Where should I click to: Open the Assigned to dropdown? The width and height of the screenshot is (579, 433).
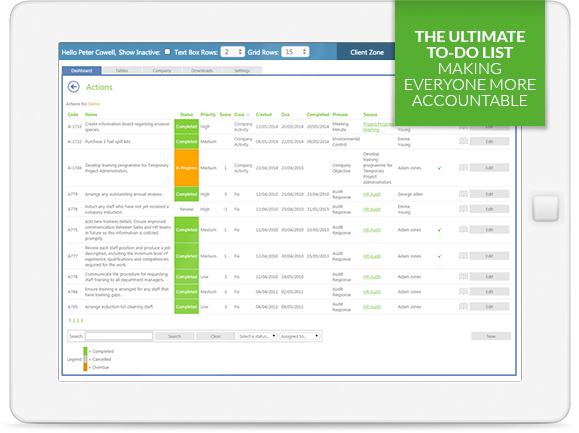click(299, 336)
